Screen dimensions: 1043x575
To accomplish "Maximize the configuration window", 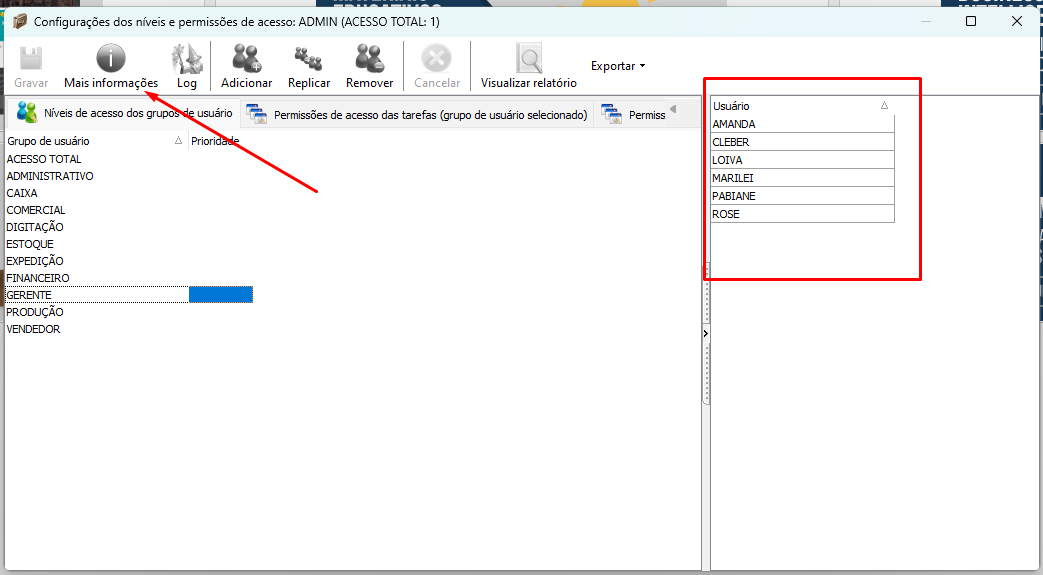I will point(970,21).
